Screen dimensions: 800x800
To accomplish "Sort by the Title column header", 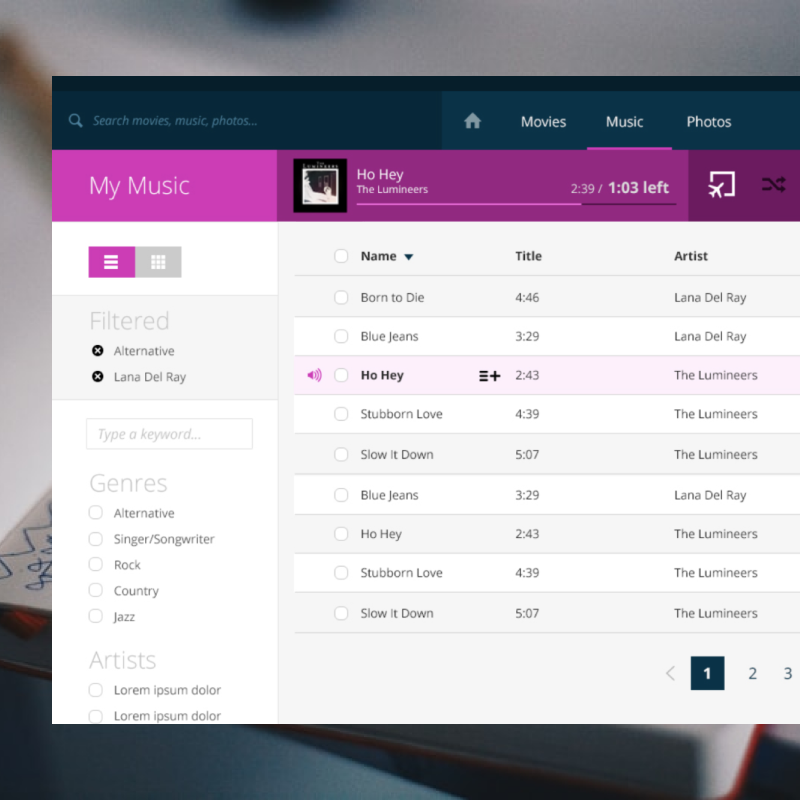I will [x=529, y=256].
